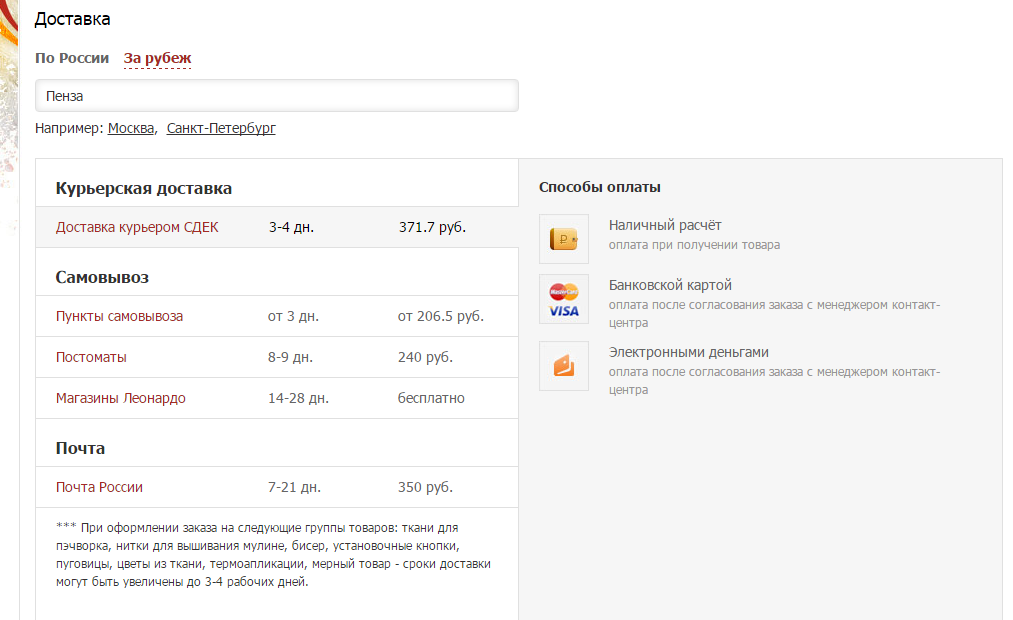Click the Способы оплаты panel heading
Image resolution: width=1013 pixels, height=620 pixels.
[599, 187]
